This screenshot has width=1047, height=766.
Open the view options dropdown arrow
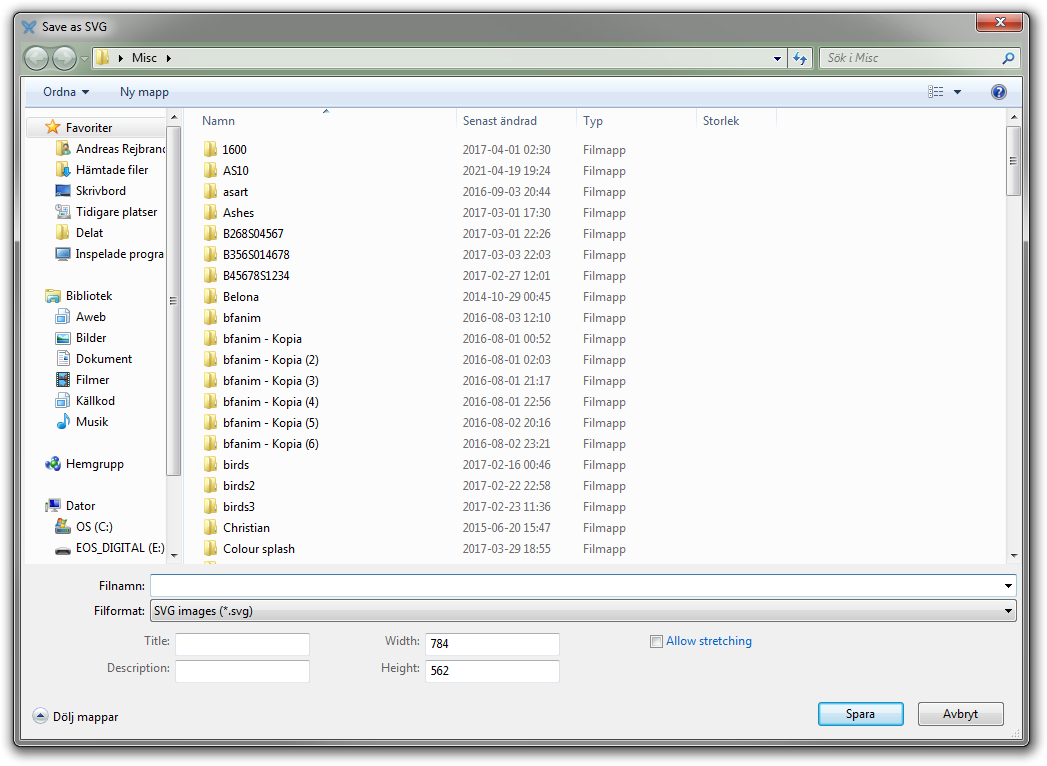coord(957,92)
